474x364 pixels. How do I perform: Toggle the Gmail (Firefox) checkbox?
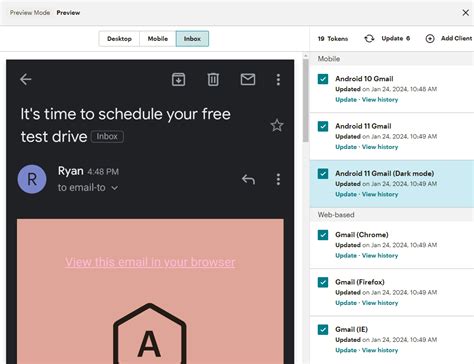323,282
